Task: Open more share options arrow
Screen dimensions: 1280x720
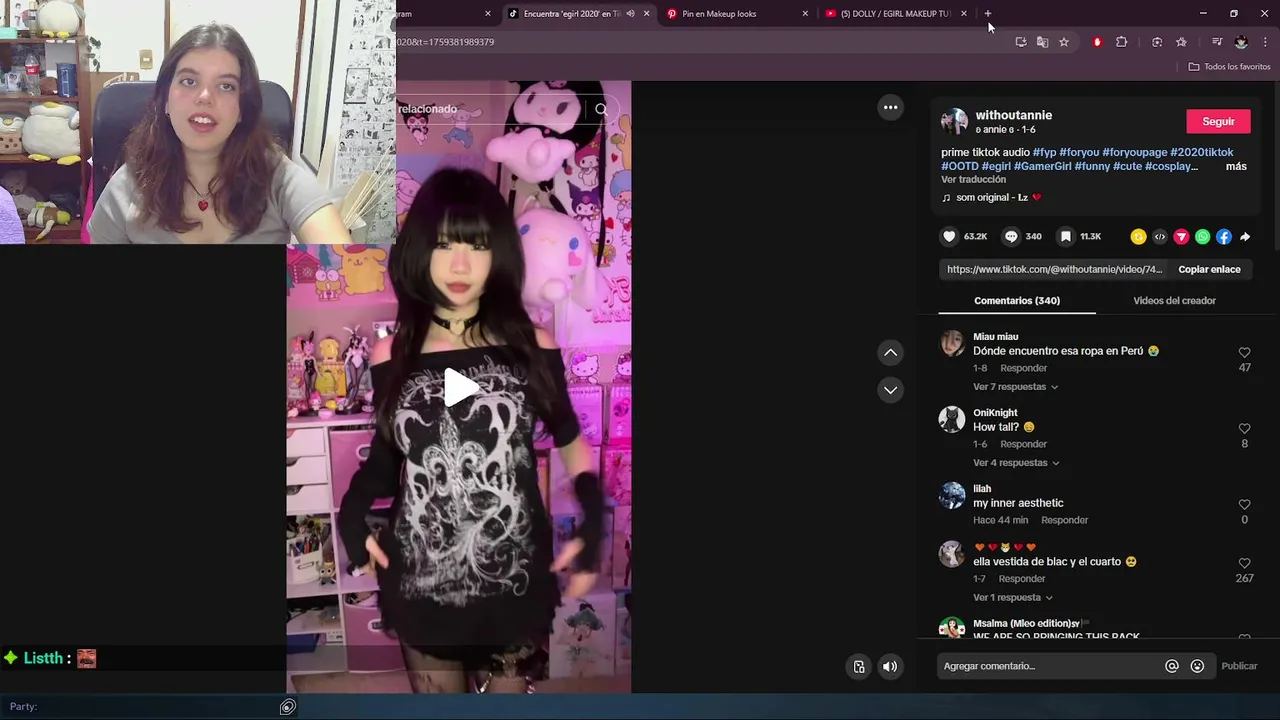Action: (1245, 237)
